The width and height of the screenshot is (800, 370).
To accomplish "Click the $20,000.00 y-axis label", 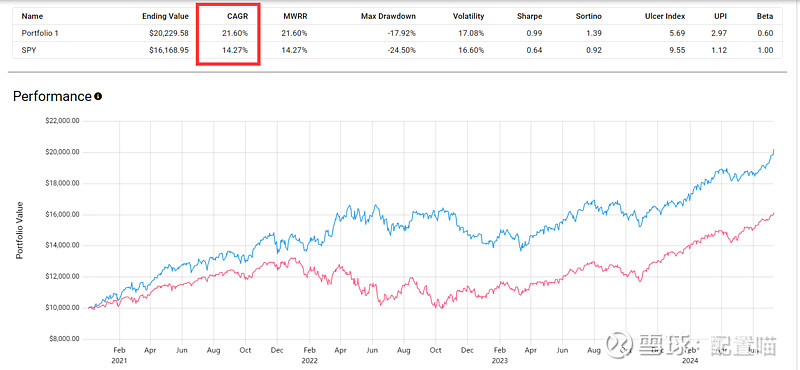I will pos(63,152).
